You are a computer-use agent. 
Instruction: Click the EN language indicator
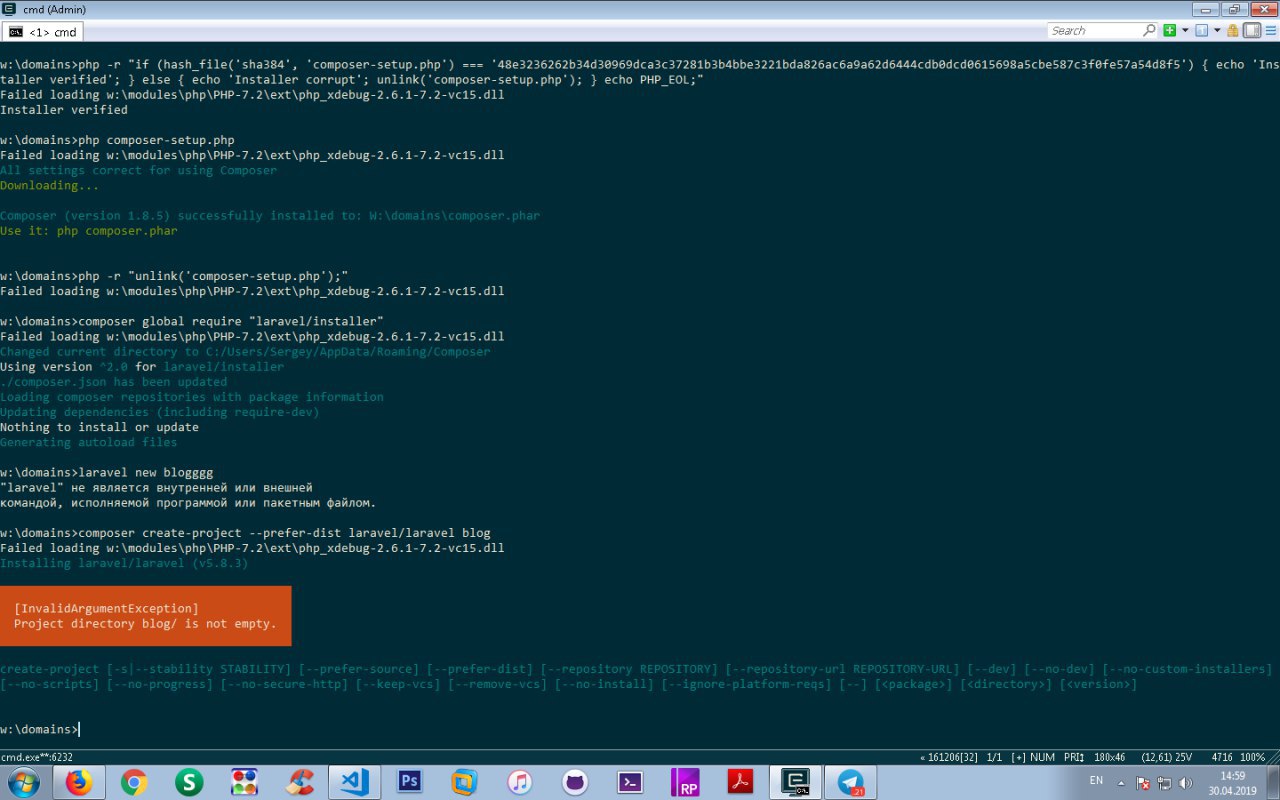coord(1096,780)
